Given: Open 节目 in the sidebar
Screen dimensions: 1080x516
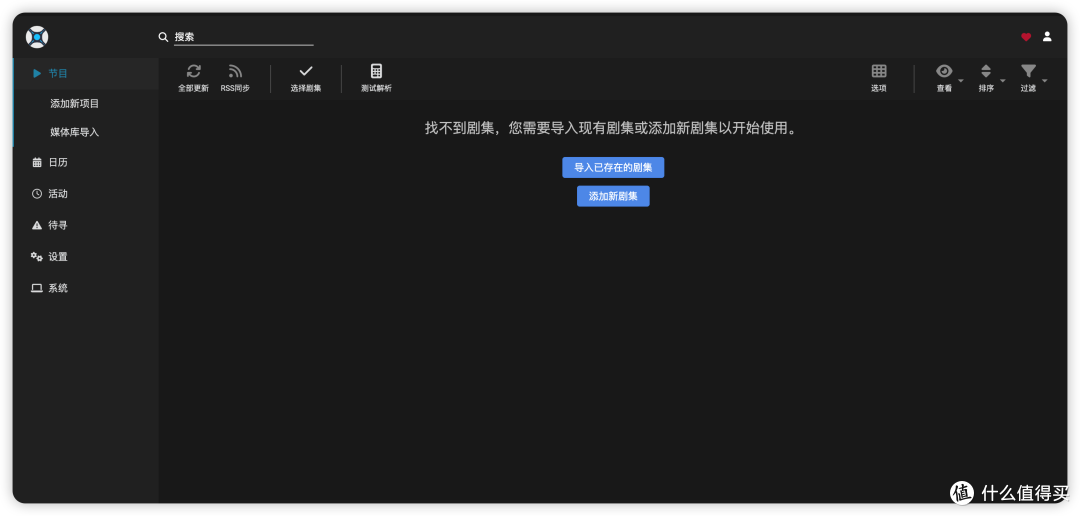Looking at the screenshot, I should tap(86, 73).
